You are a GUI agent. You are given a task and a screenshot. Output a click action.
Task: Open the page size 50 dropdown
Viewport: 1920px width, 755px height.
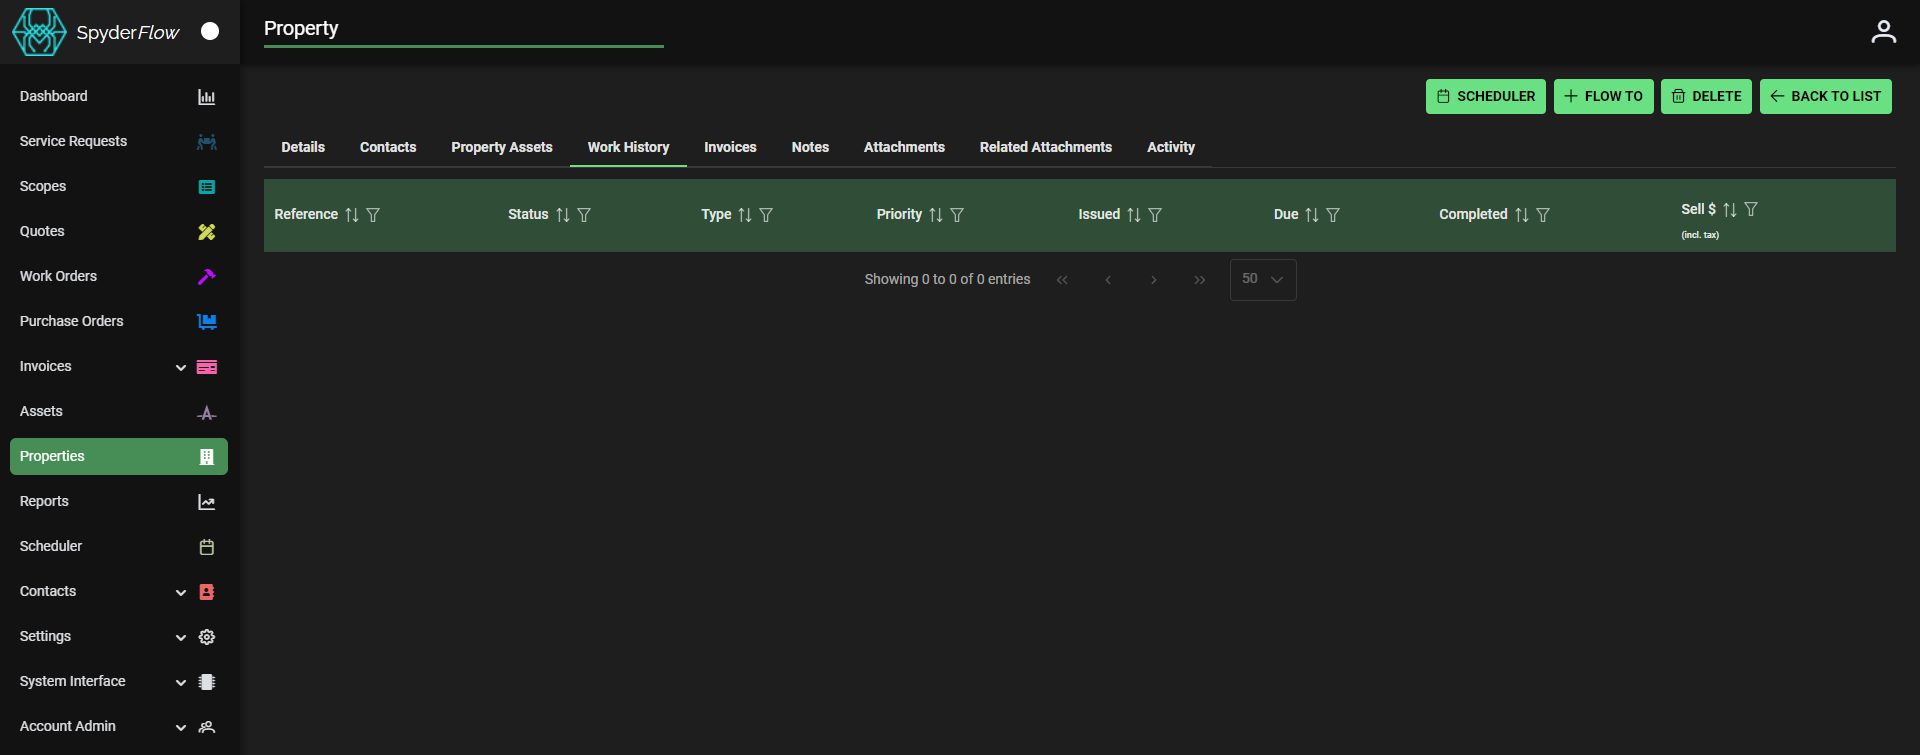pyautogui.click(x=1262, y=280)
